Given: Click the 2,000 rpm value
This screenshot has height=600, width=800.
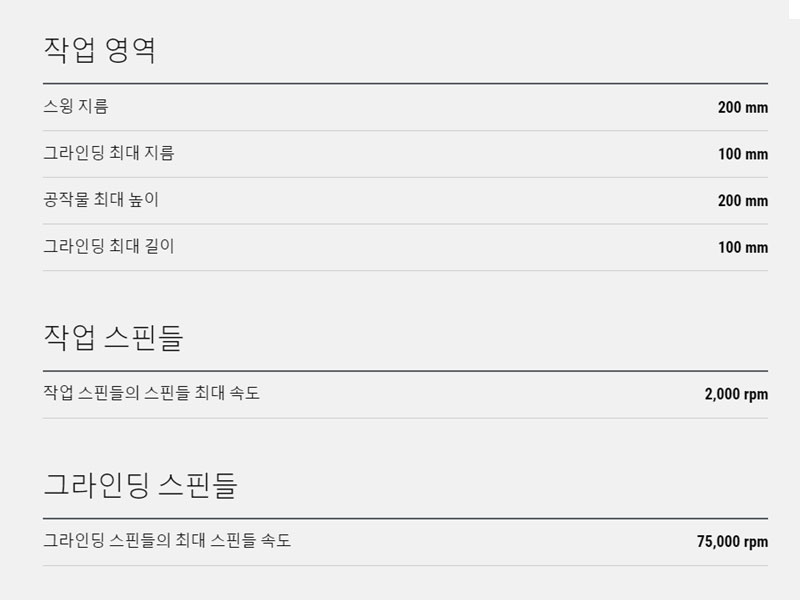Looking at the screenshot, I should (736, 394).
